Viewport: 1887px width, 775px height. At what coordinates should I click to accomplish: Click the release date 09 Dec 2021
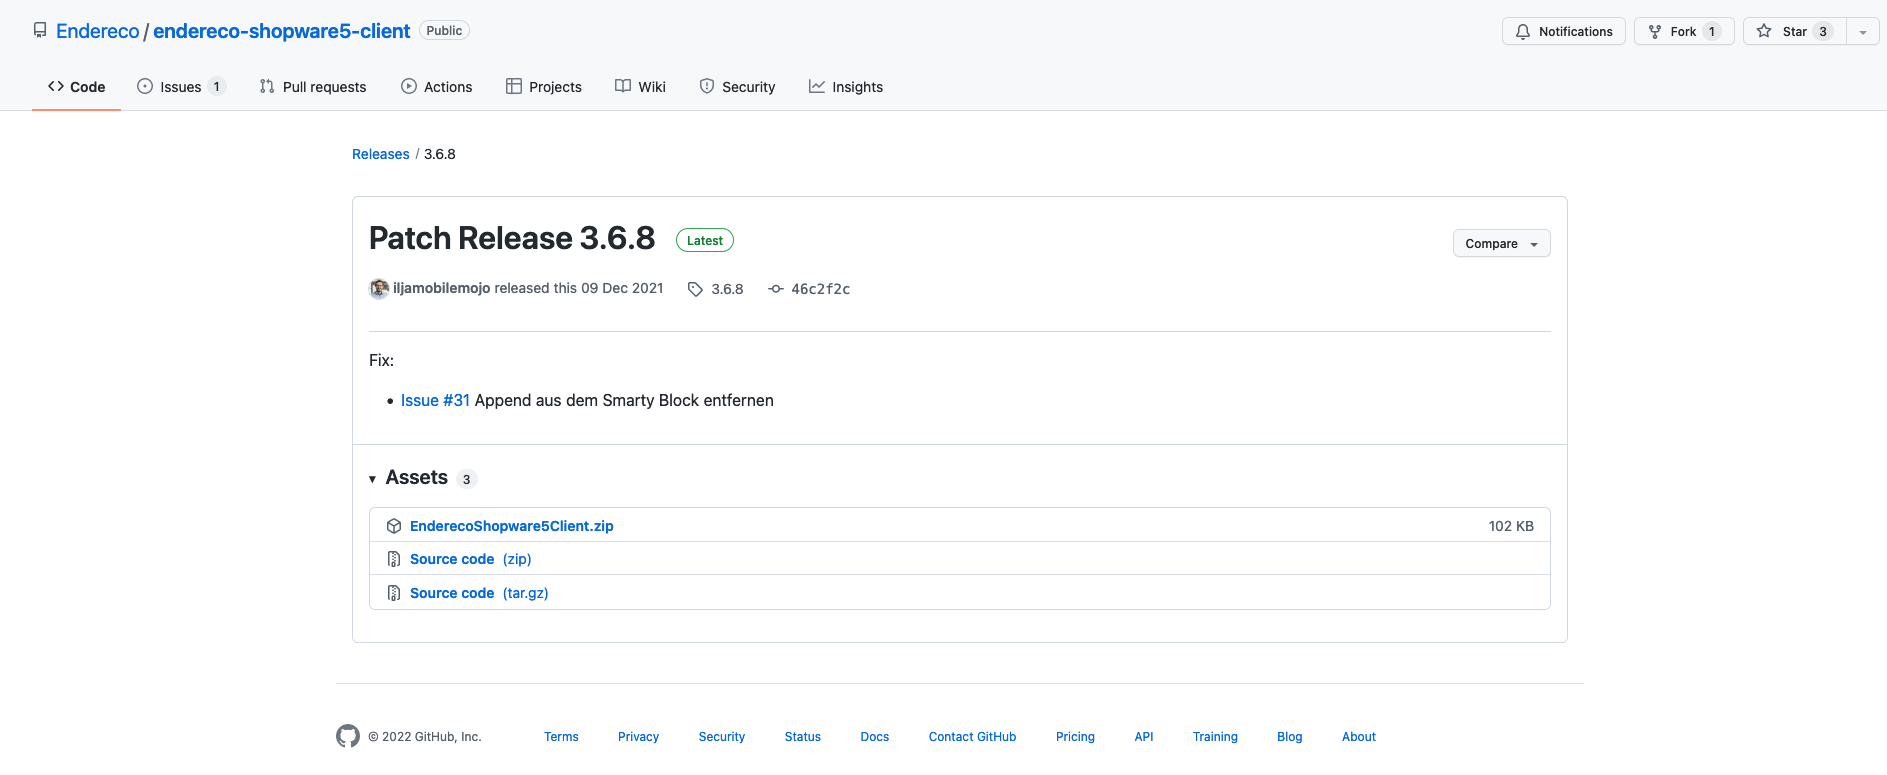[x=622, y=288]
